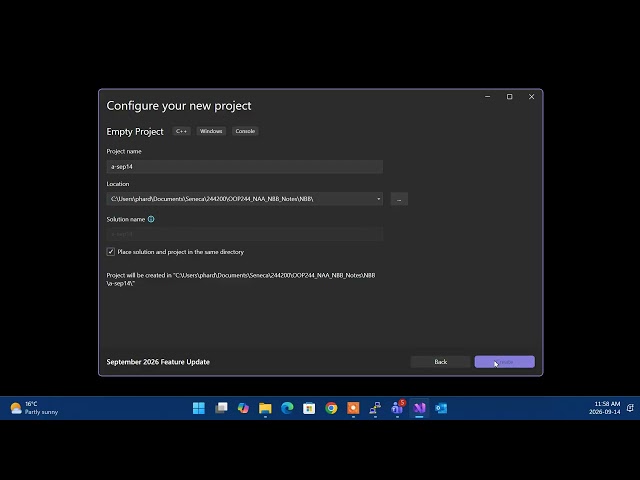The image size is (640, 480).
Task: Click into the Project name field
Action: 244,167
